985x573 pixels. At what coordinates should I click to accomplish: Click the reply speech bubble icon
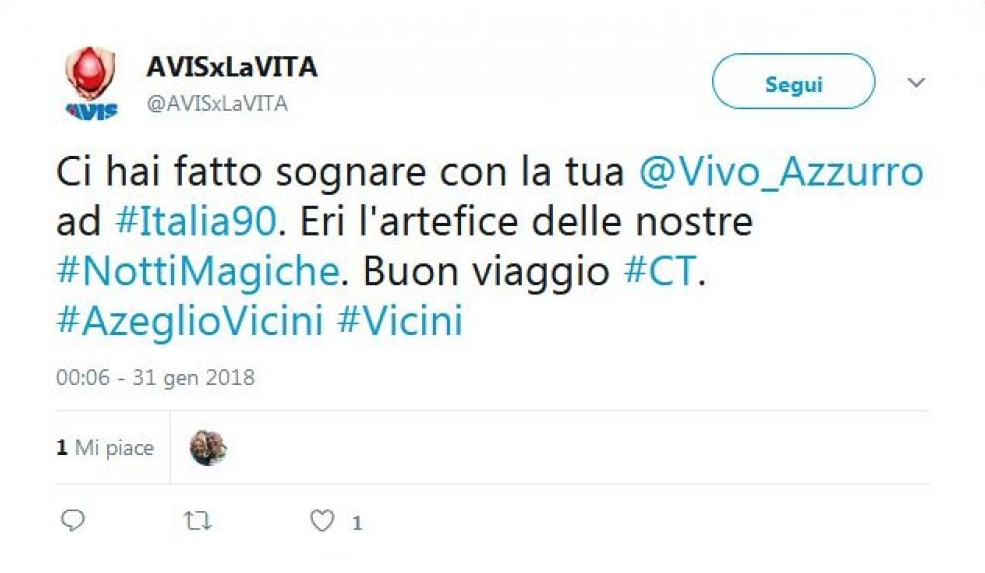pos(73,520)
